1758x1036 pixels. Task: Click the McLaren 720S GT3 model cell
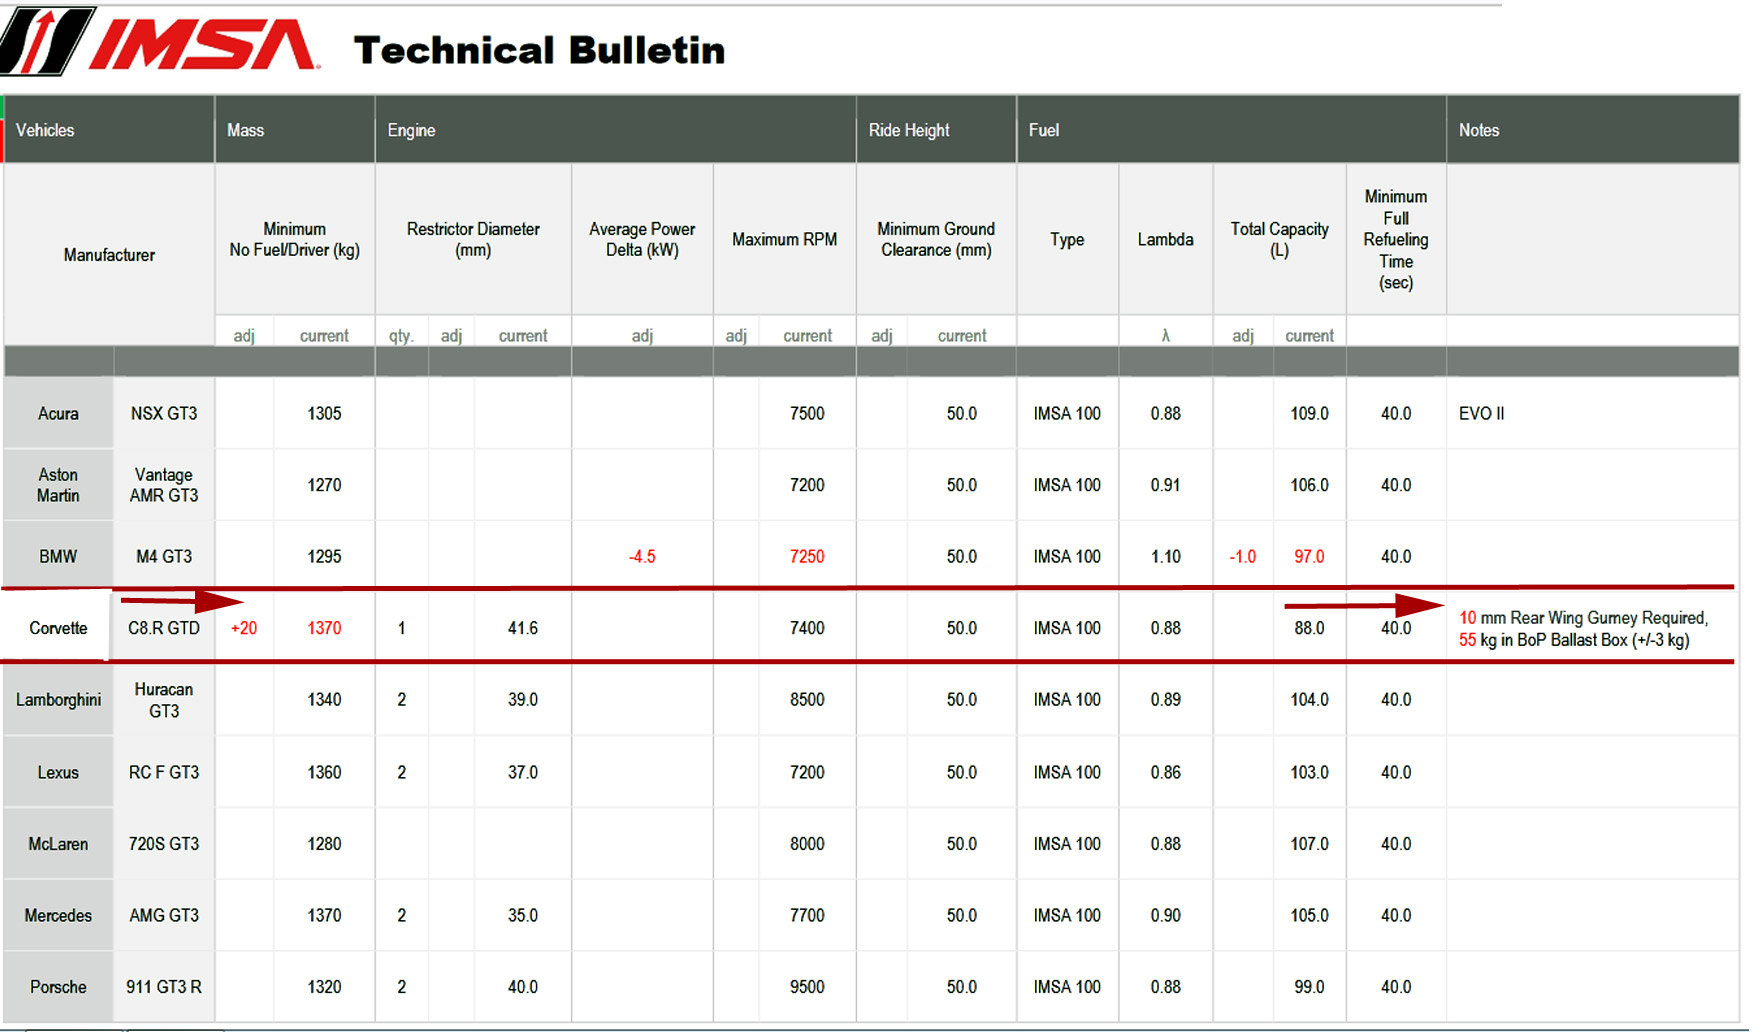pos(164,844)
